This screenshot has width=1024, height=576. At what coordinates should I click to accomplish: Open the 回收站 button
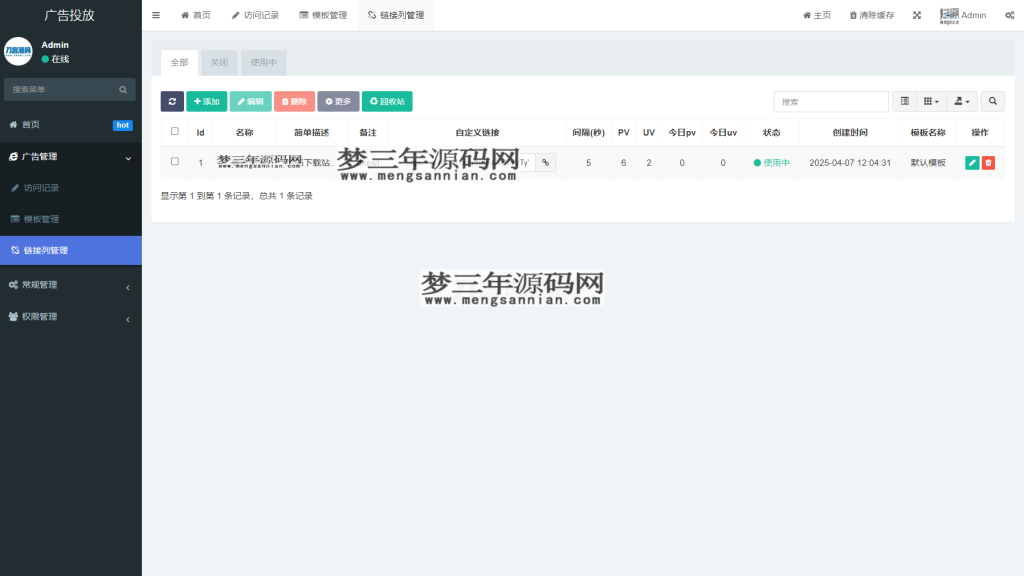(387, 101)
